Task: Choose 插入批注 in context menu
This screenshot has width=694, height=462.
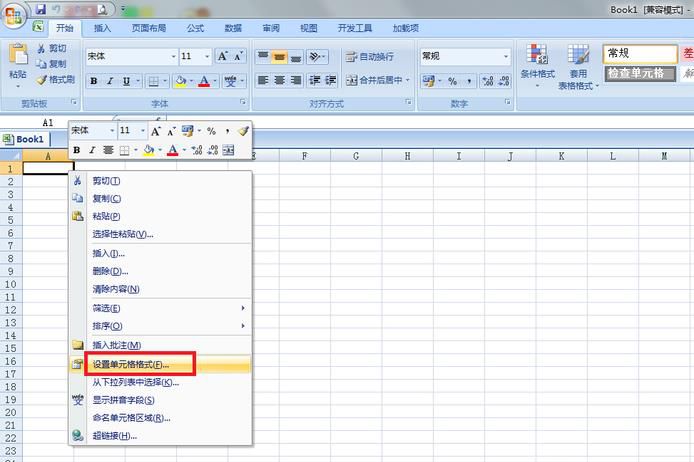Action: (x=160, y=345)
